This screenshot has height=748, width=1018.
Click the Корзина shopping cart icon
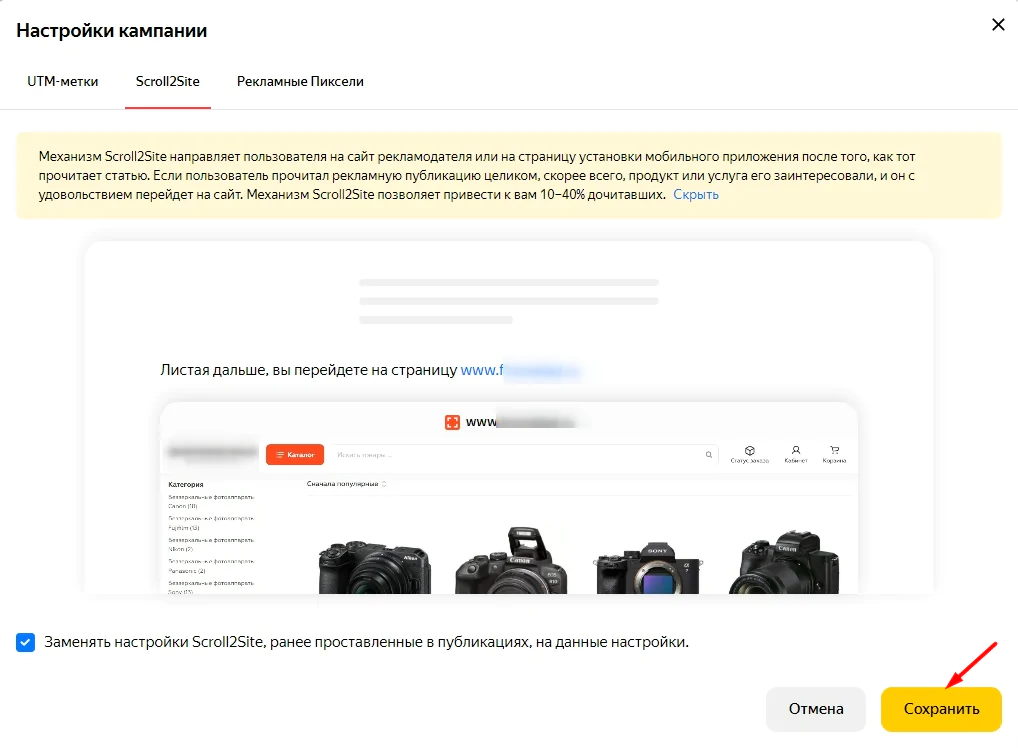(834, 450)
